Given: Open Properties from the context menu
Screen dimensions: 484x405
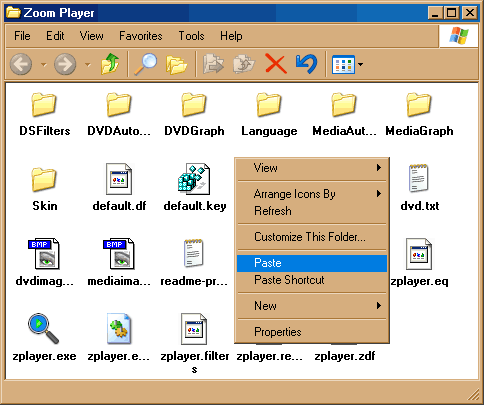Looking at the screenshot, I should (312, 332).
